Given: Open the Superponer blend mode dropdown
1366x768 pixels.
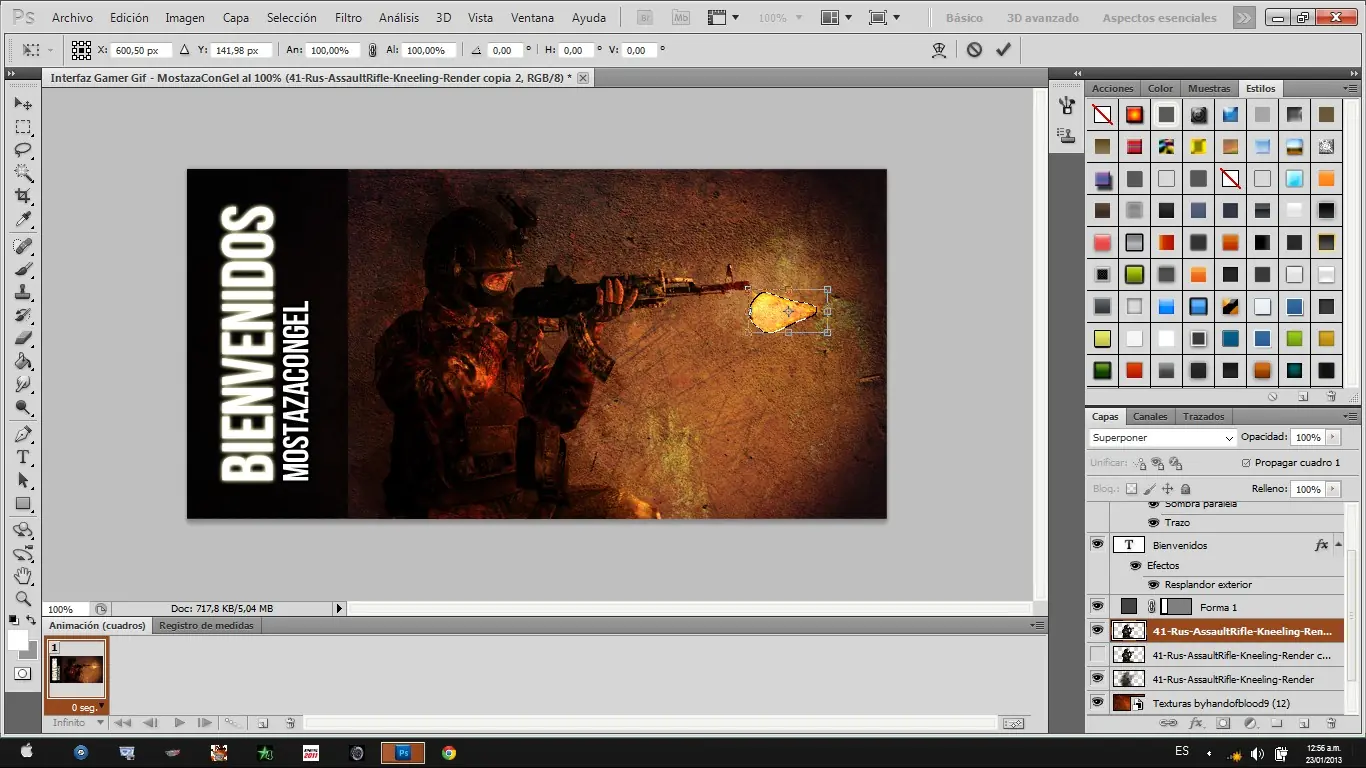Looking at the screenshot, I should [x=1230, y=437].
